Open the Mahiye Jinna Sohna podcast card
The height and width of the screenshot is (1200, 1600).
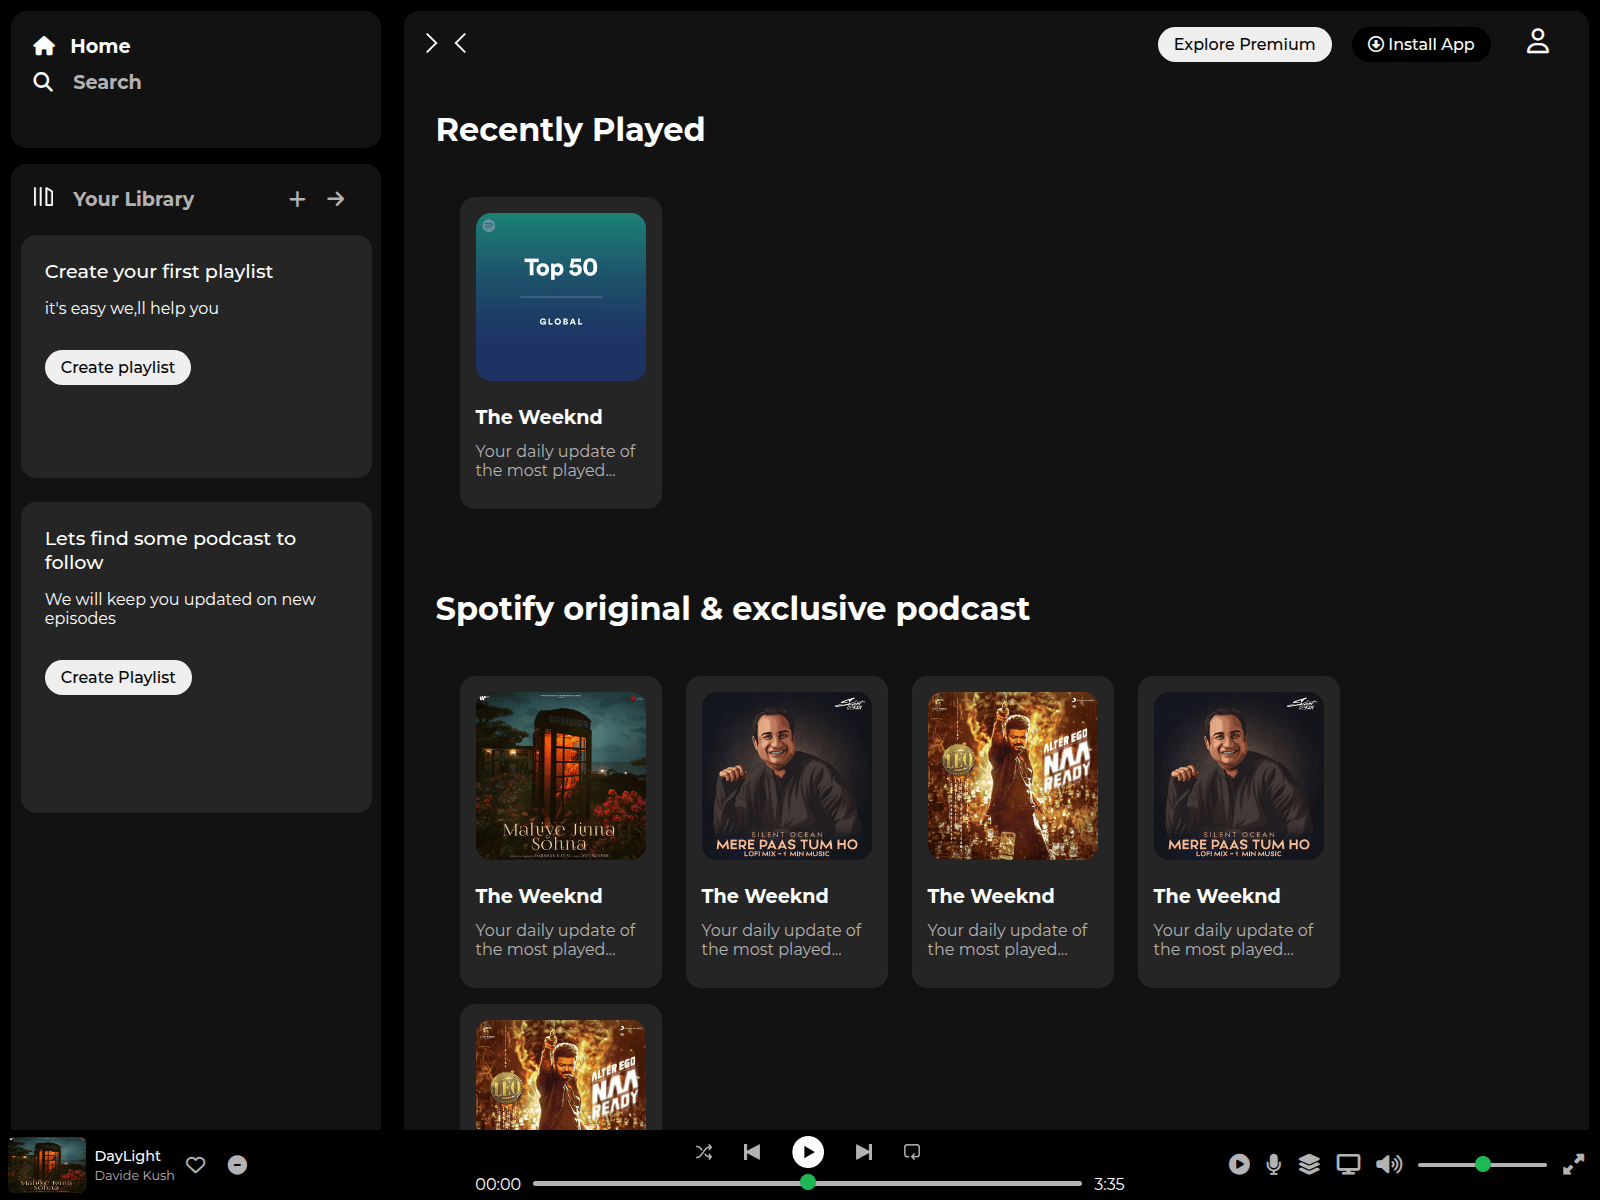(561, 832)
